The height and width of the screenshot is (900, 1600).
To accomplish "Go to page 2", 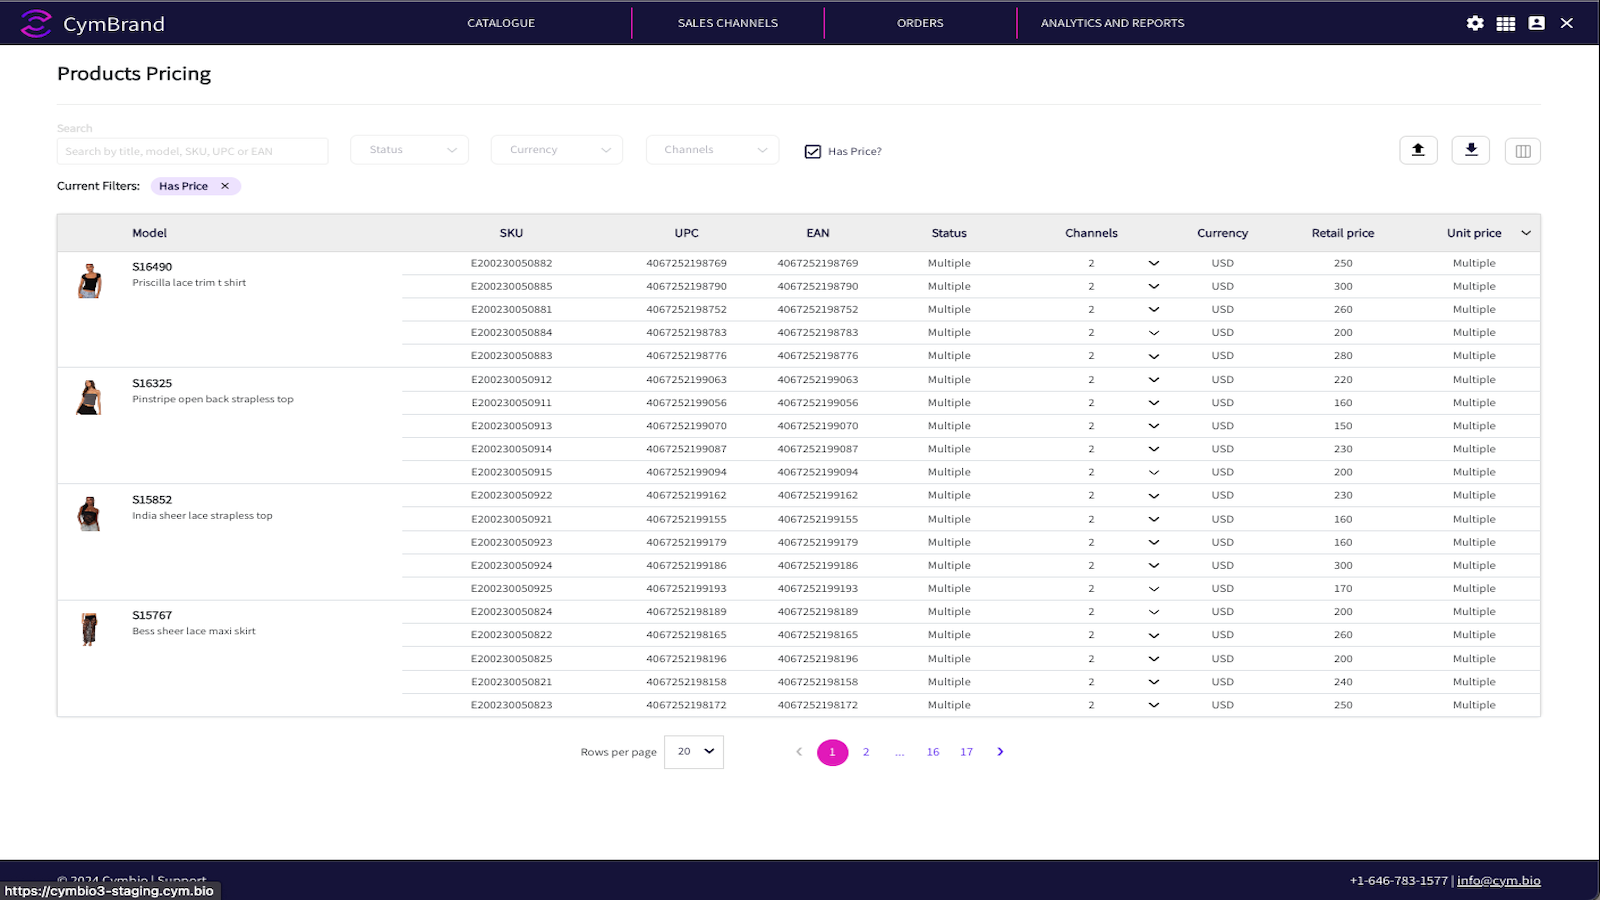I will pyautogui.click(x=866, y=752).
